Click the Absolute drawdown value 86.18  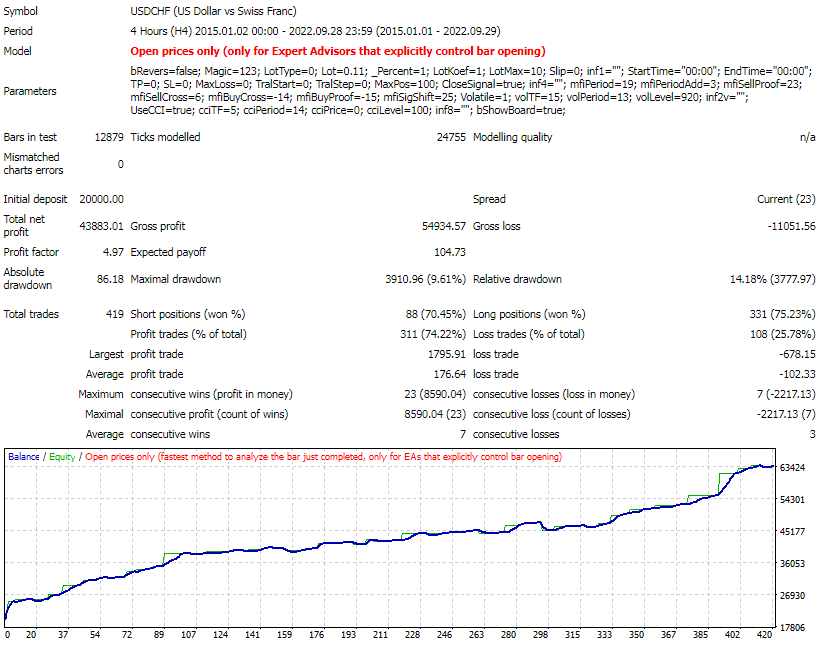(x=110, y=279)
